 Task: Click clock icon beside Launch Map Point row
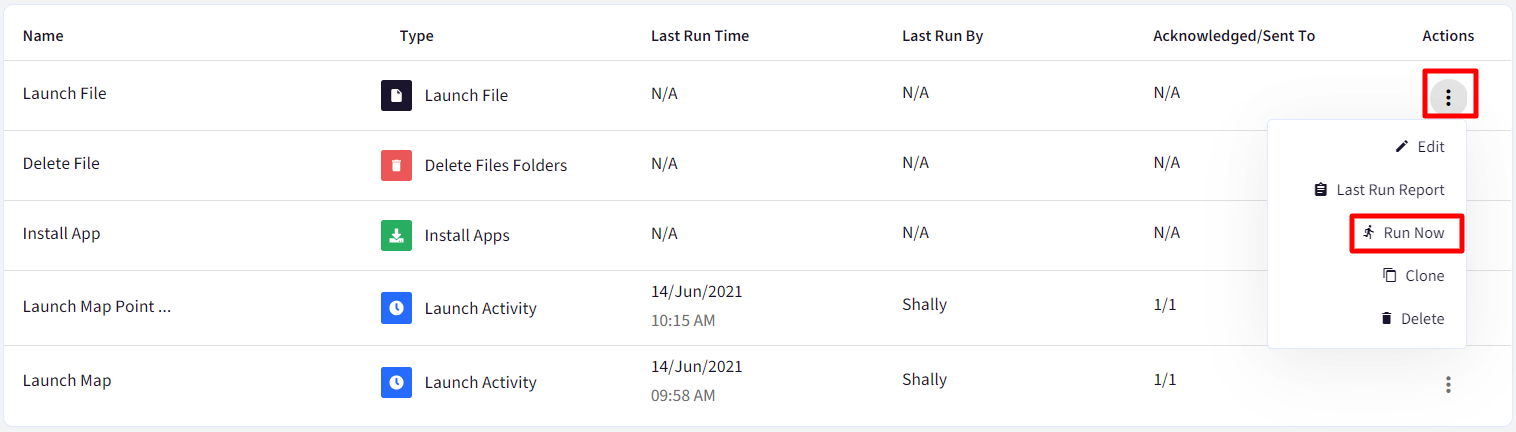[396, 308]
